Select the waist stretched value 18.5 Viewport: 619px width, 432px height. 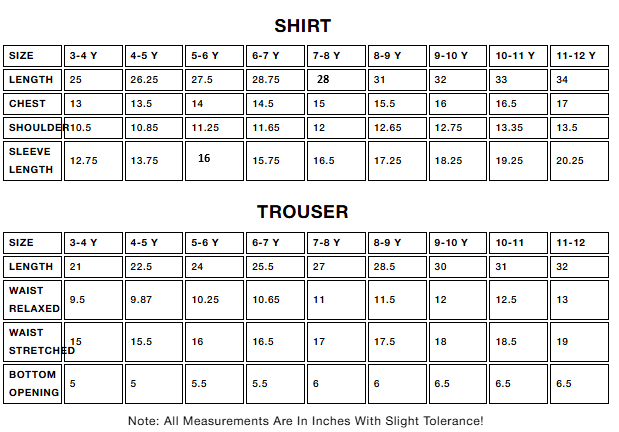[506, 341]
